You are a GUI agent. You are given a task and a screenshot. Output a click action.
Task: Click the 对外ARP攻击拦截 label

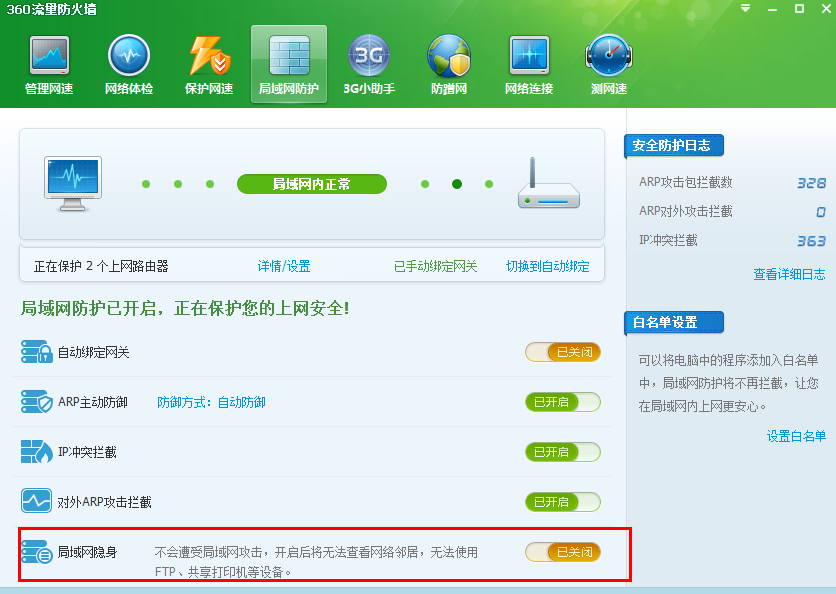[x=104, y=502]
